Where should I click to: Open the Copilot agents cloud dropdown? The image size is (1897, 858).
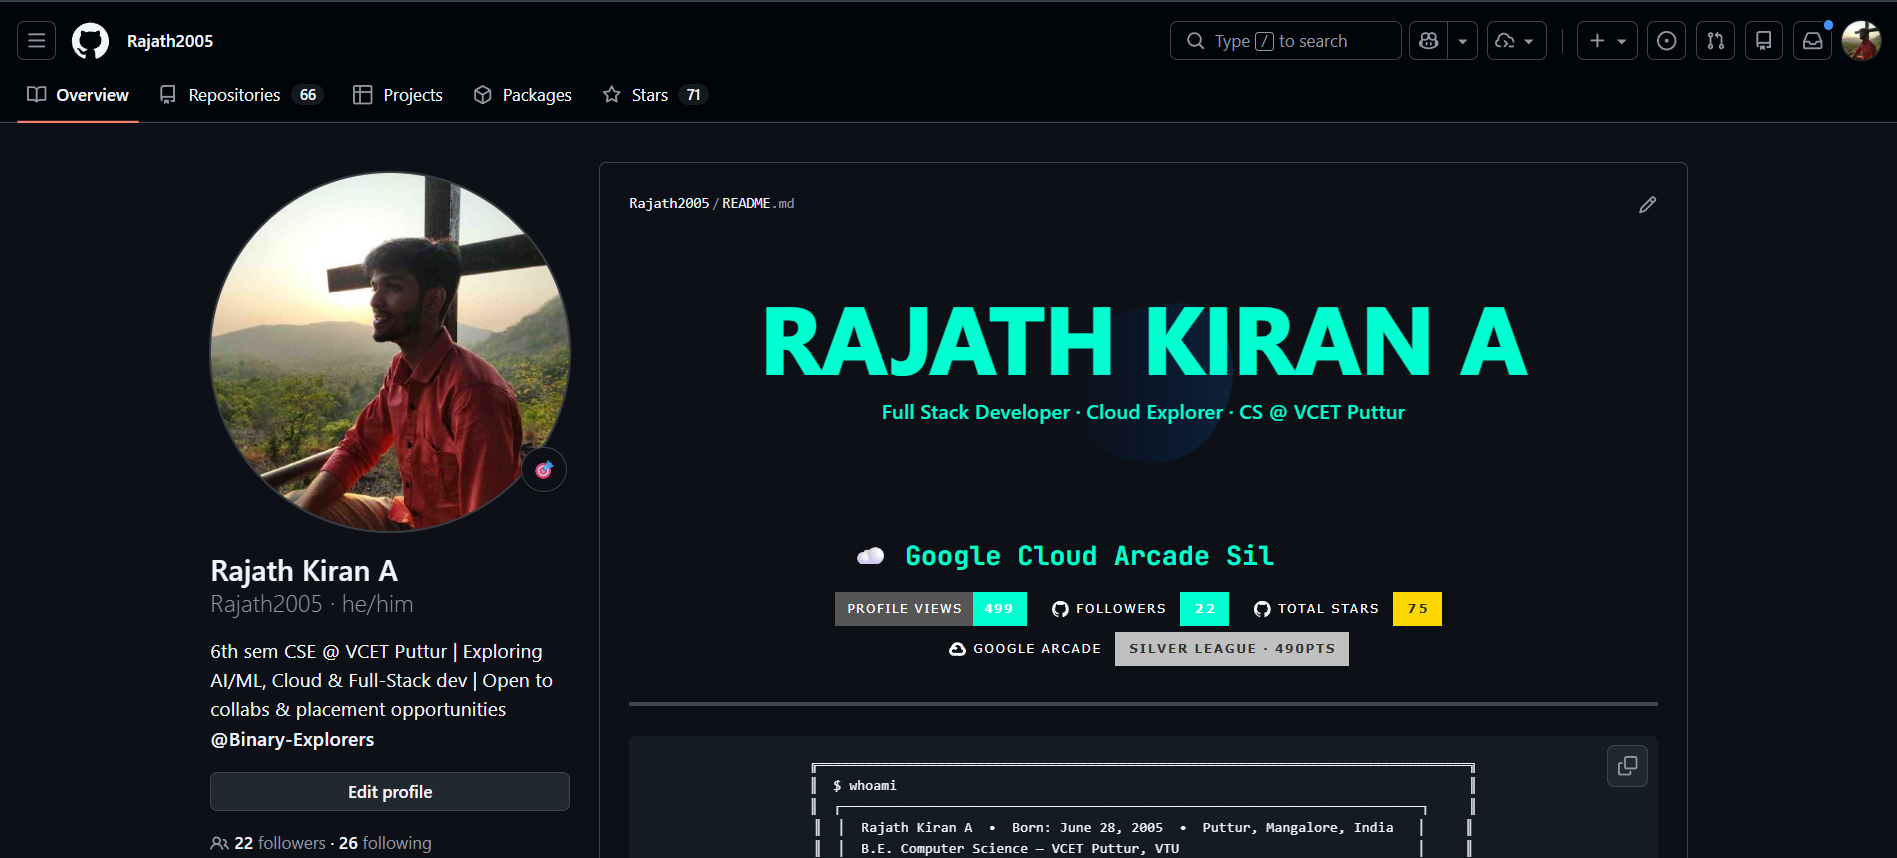click(x=1516, y=41)
